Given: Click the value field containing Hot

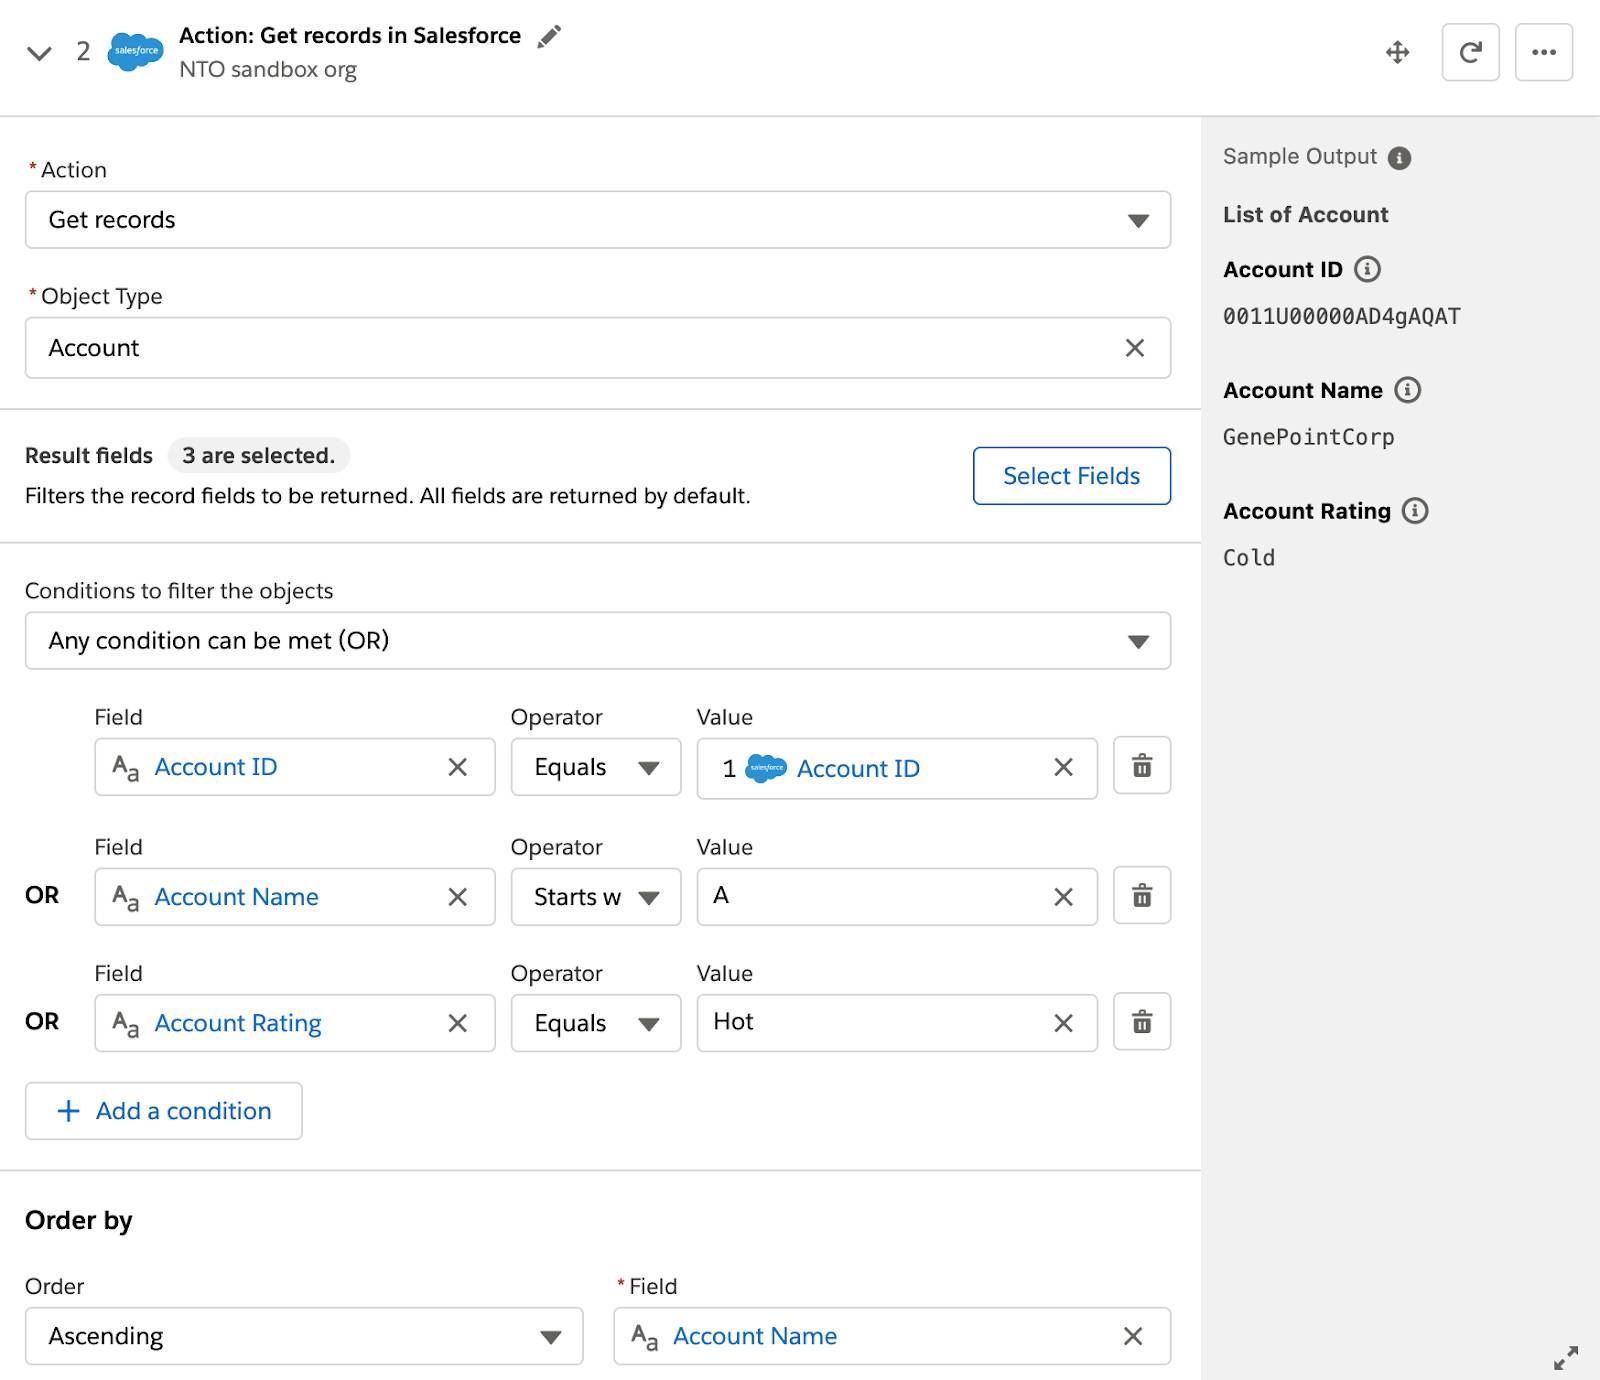Looking at the screenshot, I should 870,1022.
